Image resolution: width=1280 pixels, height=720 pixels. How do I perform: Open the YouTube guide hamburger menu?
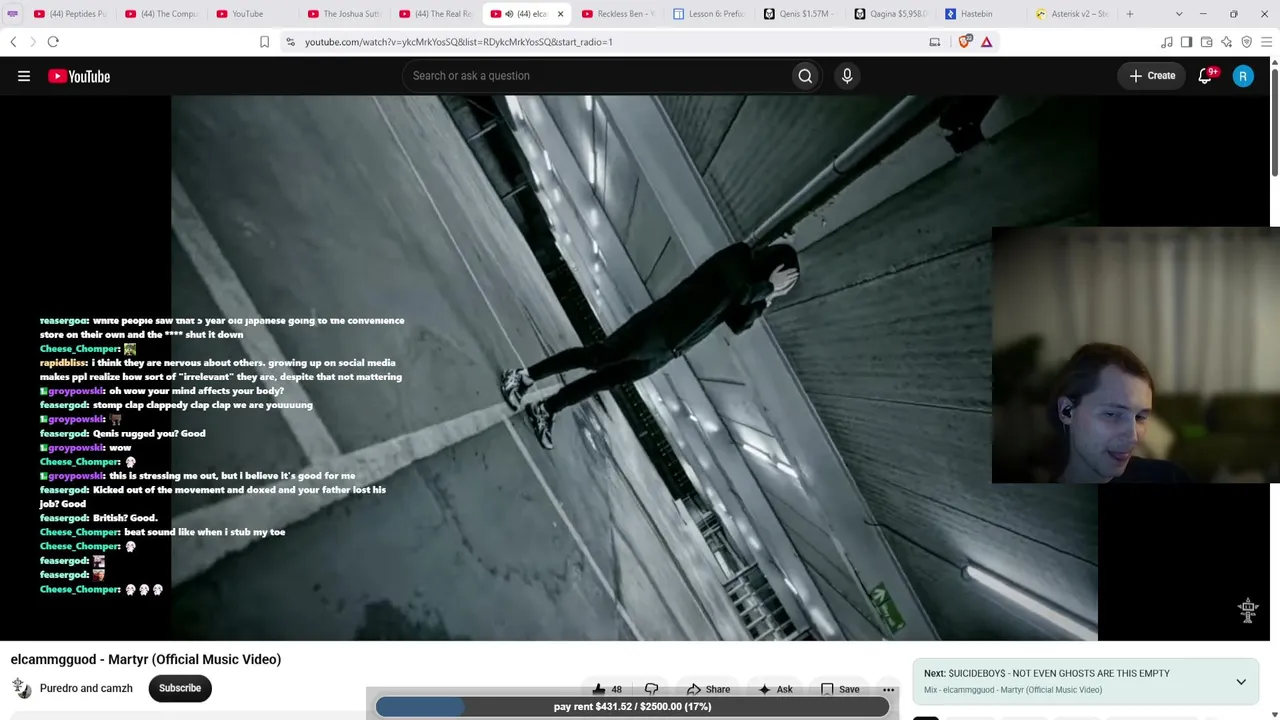(x=24, y=76)
